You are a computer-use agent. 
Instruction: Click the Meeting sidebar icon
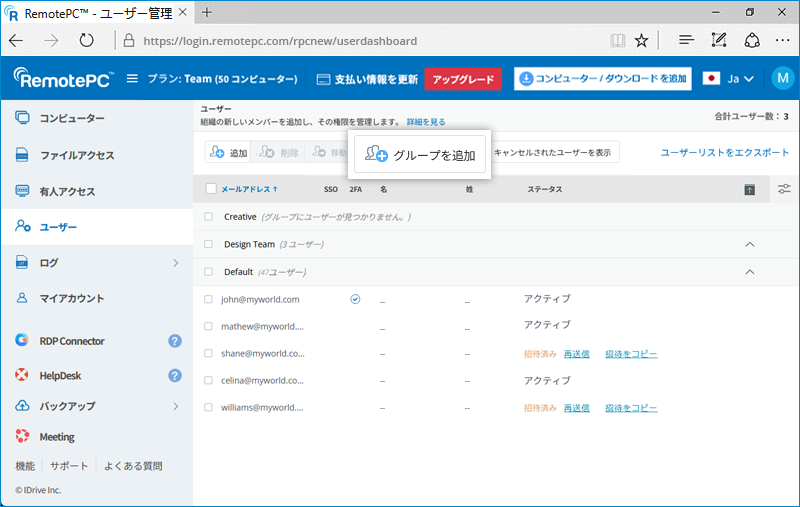point(22,436)
